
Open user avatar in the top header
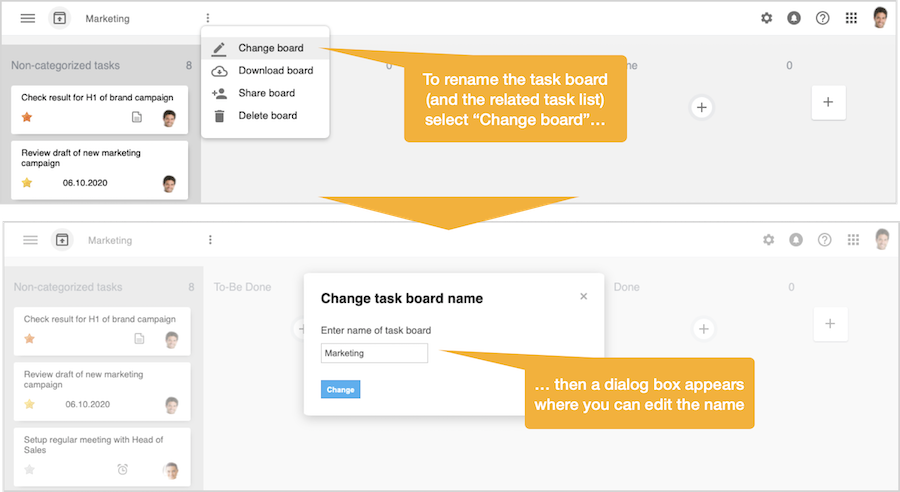tap(880, 18)
